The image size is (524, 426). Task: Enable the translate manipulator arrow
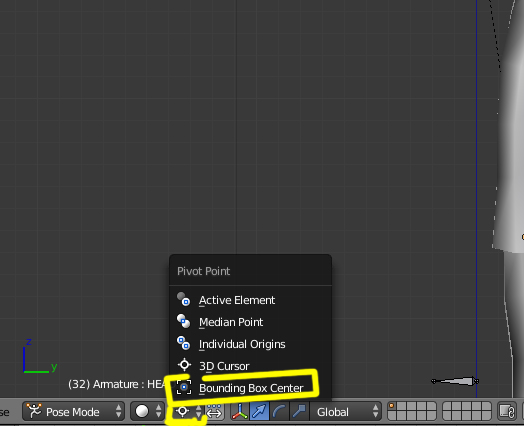[x=259, y=411]
